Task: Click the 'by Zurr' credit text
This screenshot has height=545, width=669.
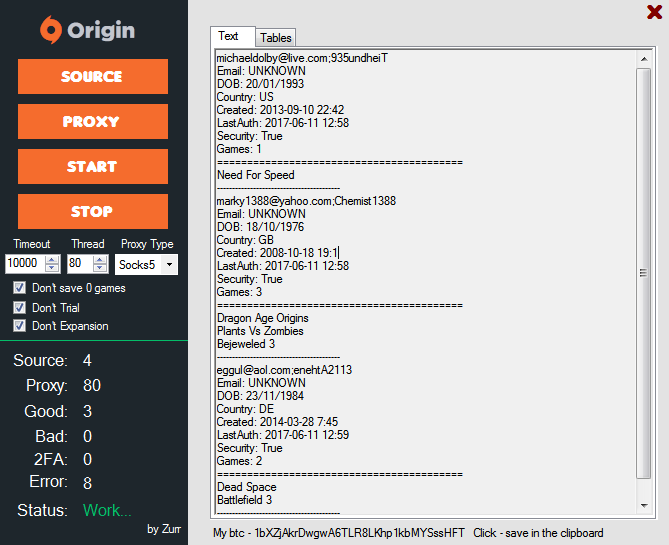Action: [x=164, y=529]
